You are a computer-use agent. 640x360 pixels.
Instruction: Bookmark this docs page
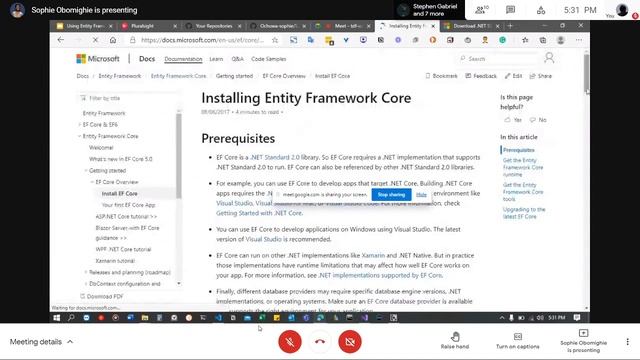click(x=441, y=76)
